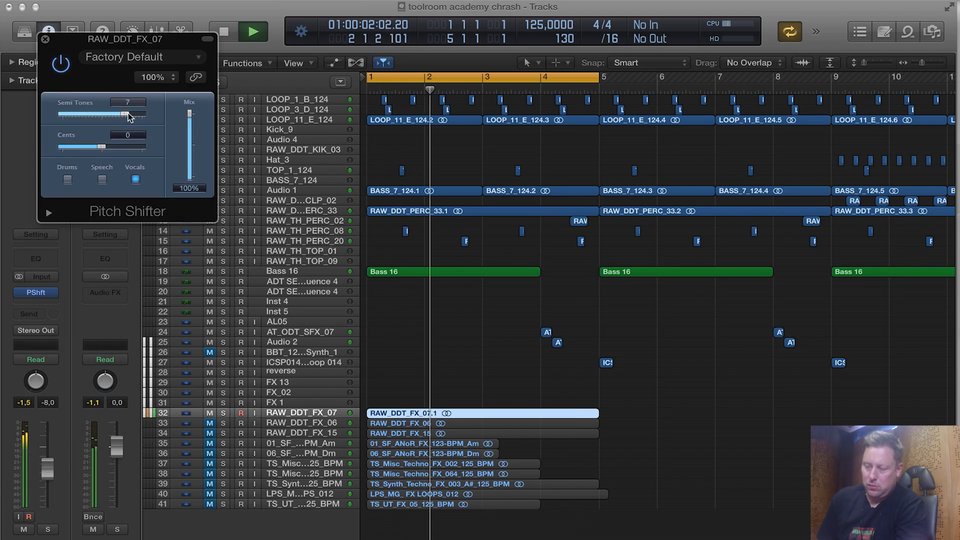
Task: Enable Speech timing mode
Action: [102, 179]
